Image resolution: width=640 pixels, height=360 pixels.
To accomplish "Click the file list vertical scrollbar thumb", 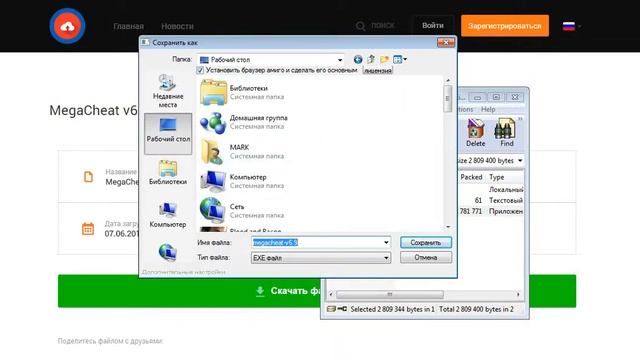I will point(448,98).
